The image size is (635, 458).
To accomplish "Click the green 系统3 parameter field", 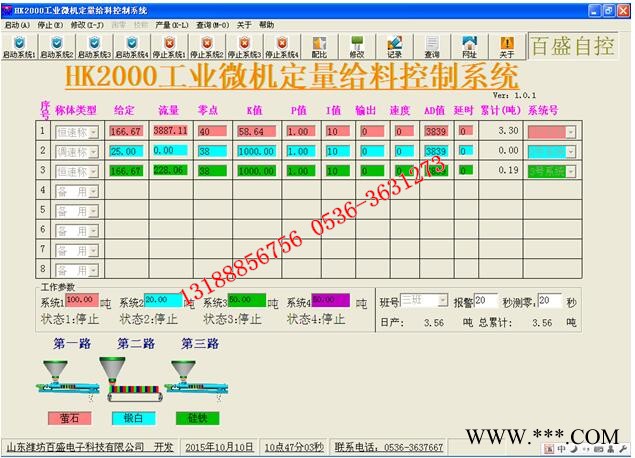I will (247, 300).
